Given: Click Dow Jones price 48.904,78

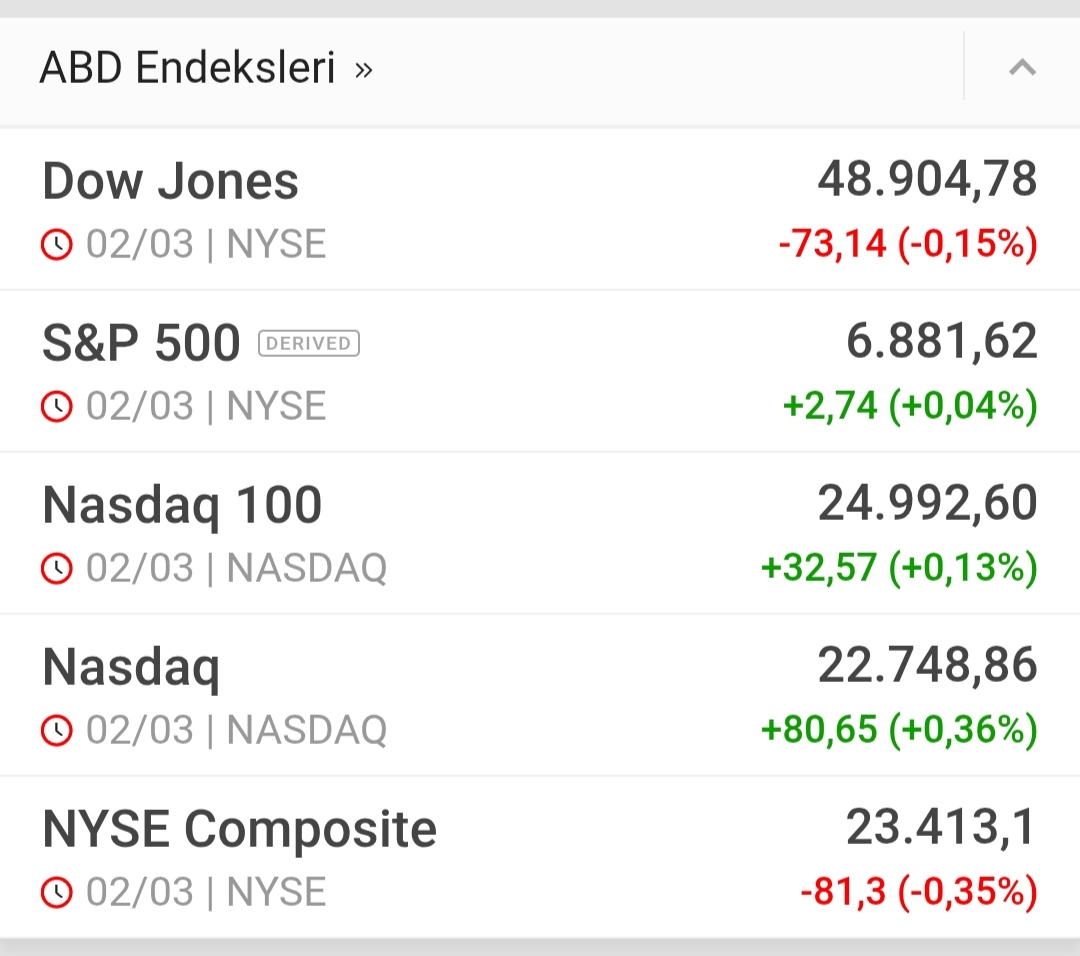Looking at the screenshot, I should [927, 180].
